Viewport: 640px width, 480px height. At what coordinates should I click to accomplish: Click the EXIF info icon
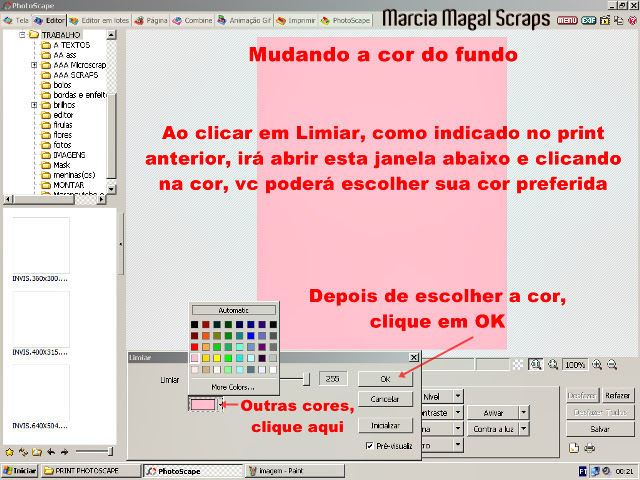point(588,20)
